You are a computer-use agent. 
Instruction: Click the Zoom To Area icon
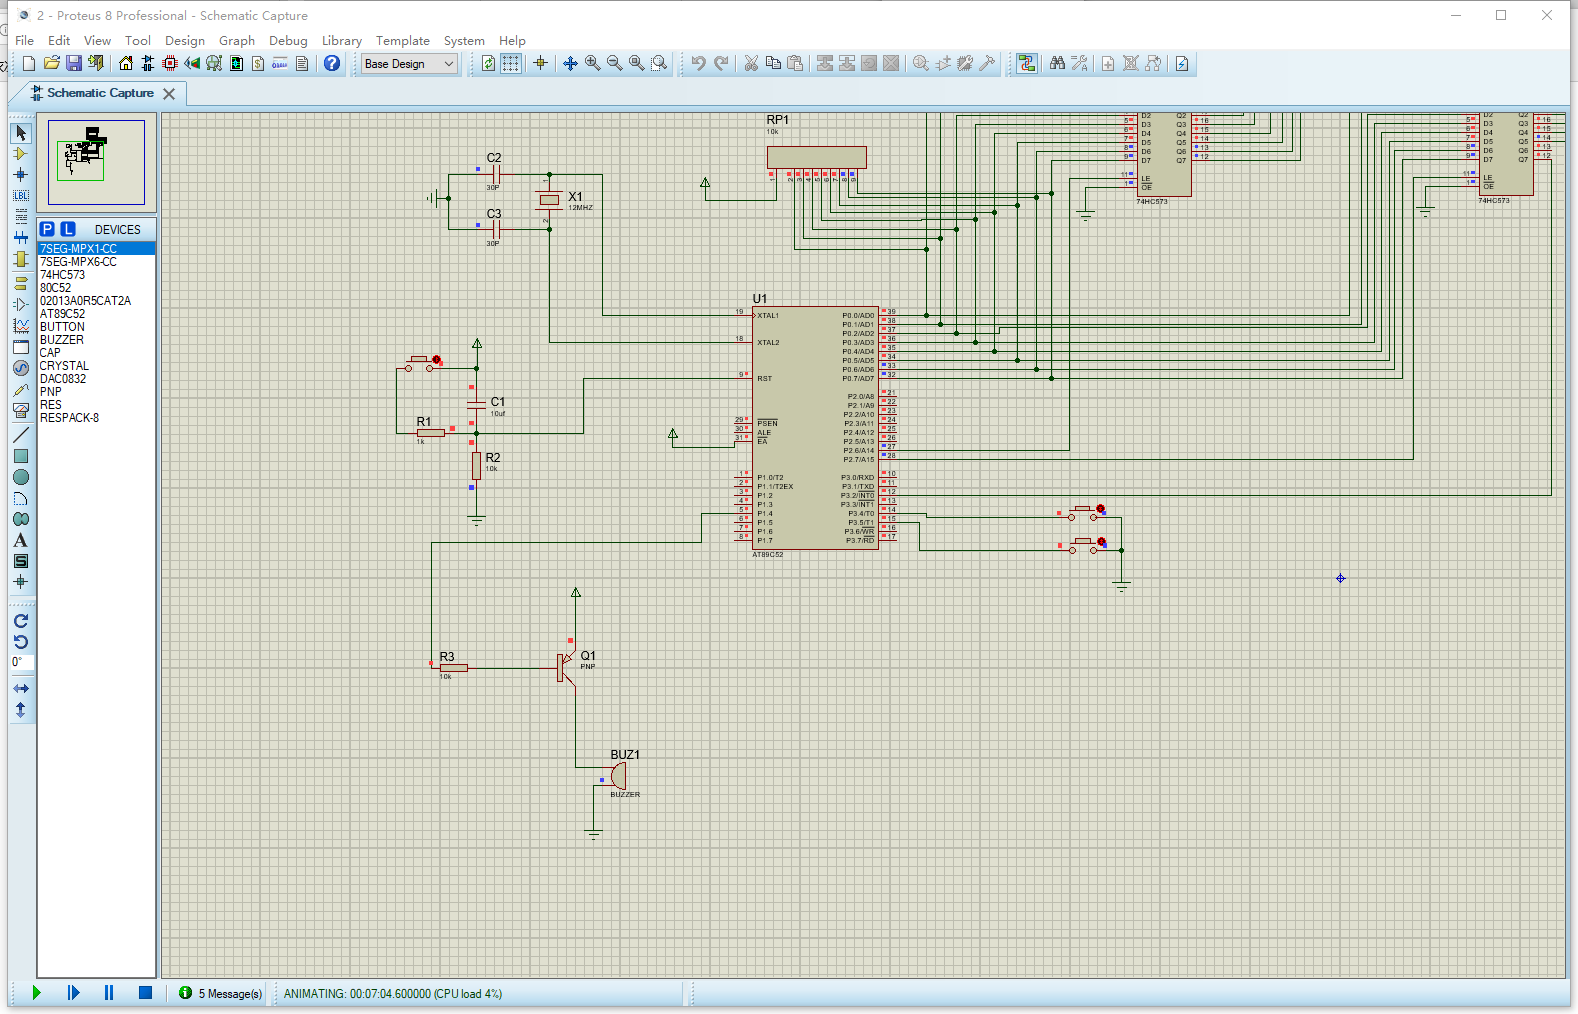(x=659, y=63)
